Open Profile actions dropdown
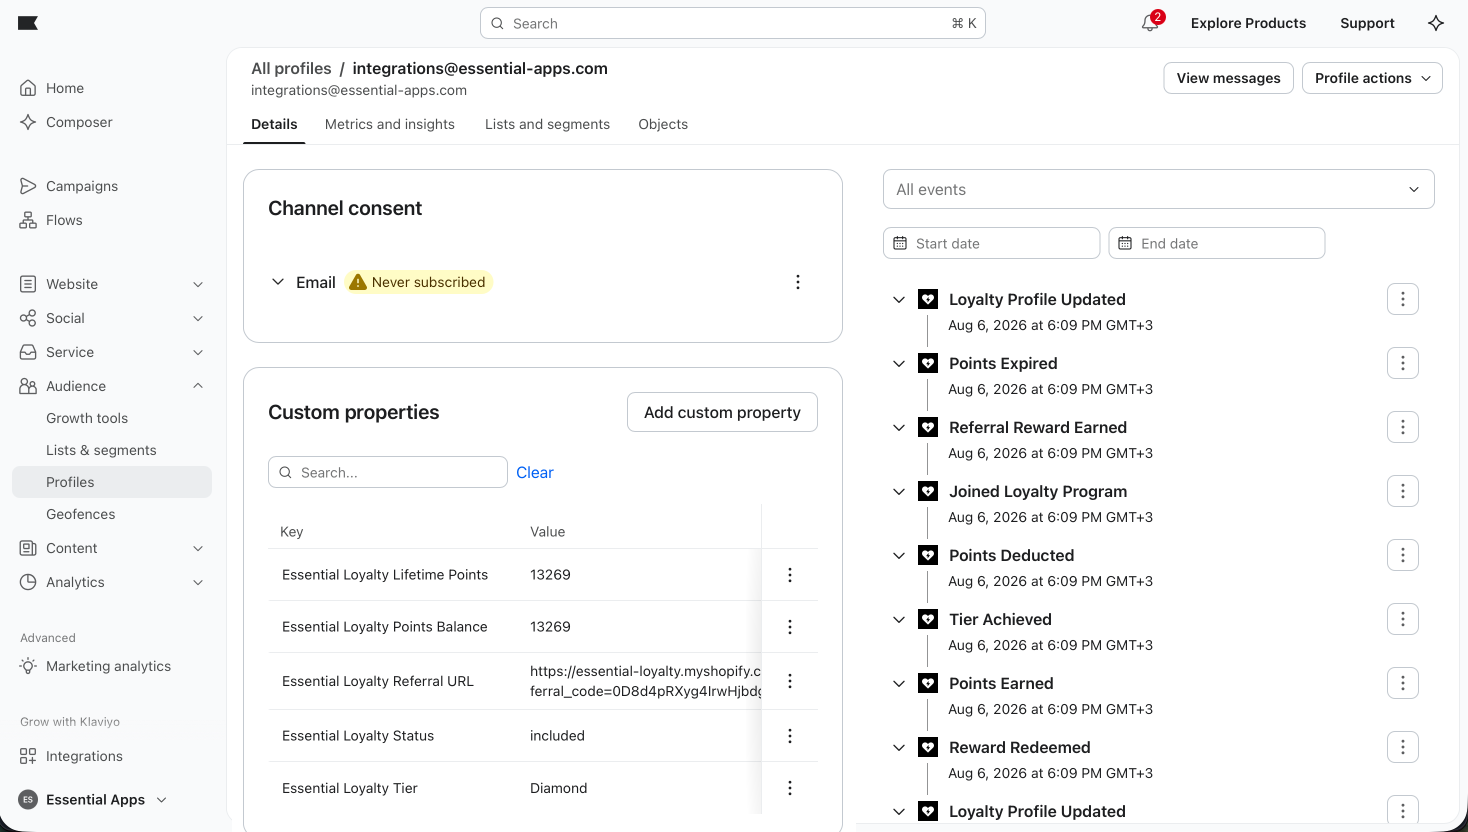 (1372, 78)
